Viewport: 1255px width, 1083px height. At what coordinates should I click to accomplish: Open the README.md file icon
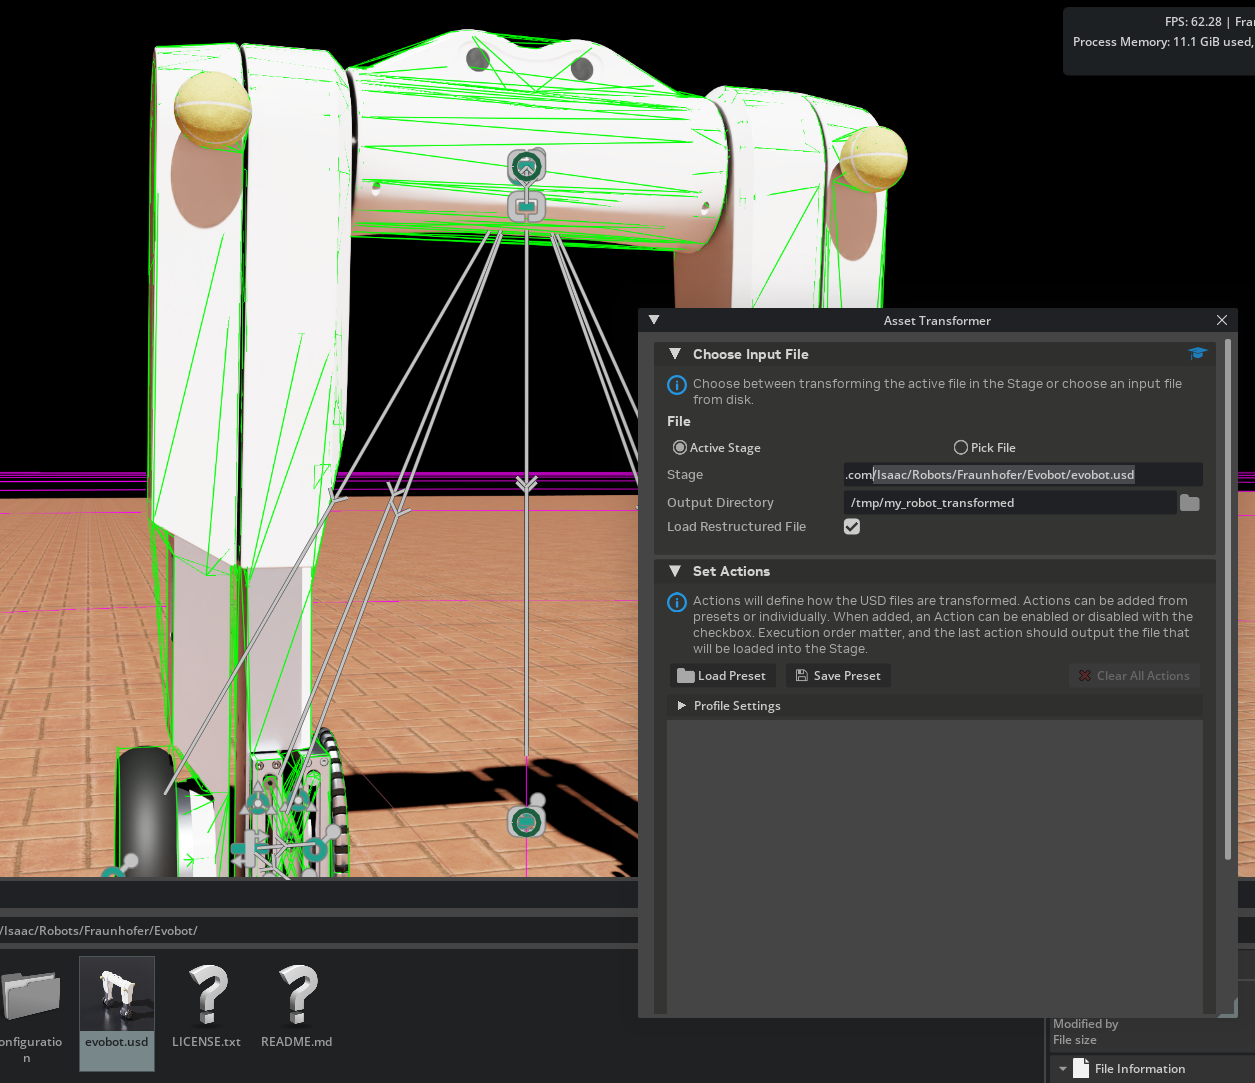coord(297,996)
